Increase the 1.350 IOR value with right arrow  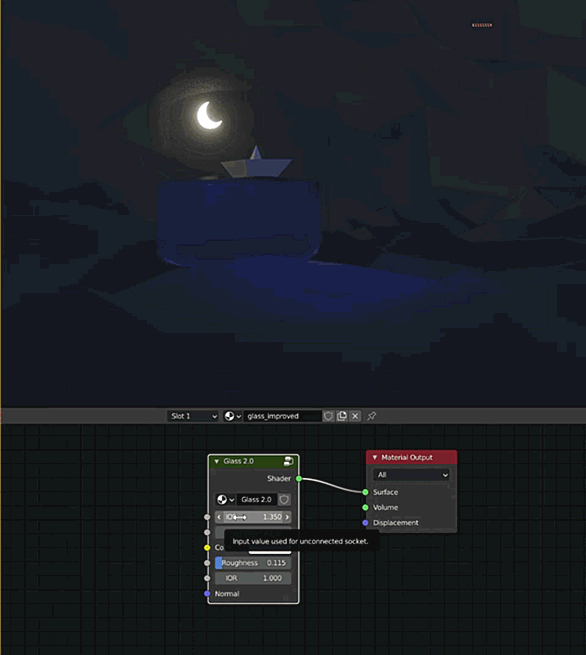tap(287, 517)
